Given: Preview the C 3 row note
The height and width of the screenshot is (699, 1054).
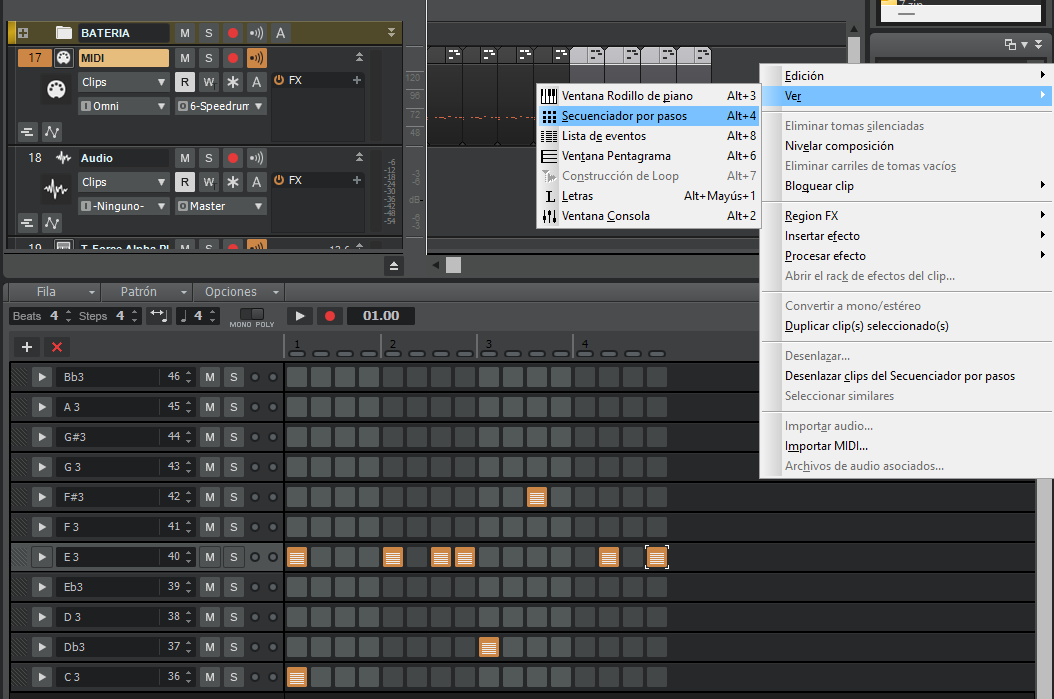Looking at the screenshot, I should point(42,677).
